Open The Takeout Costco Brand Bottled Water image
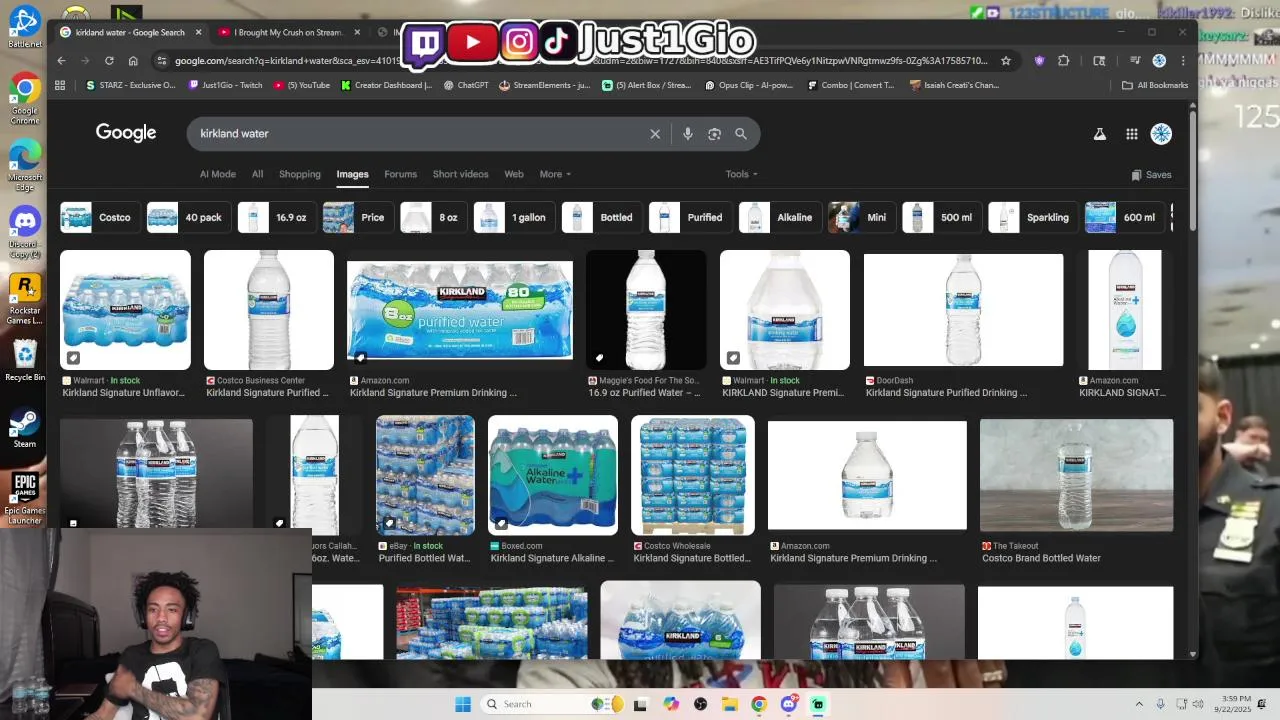 pyautogui.click(x=1076, y=476)
